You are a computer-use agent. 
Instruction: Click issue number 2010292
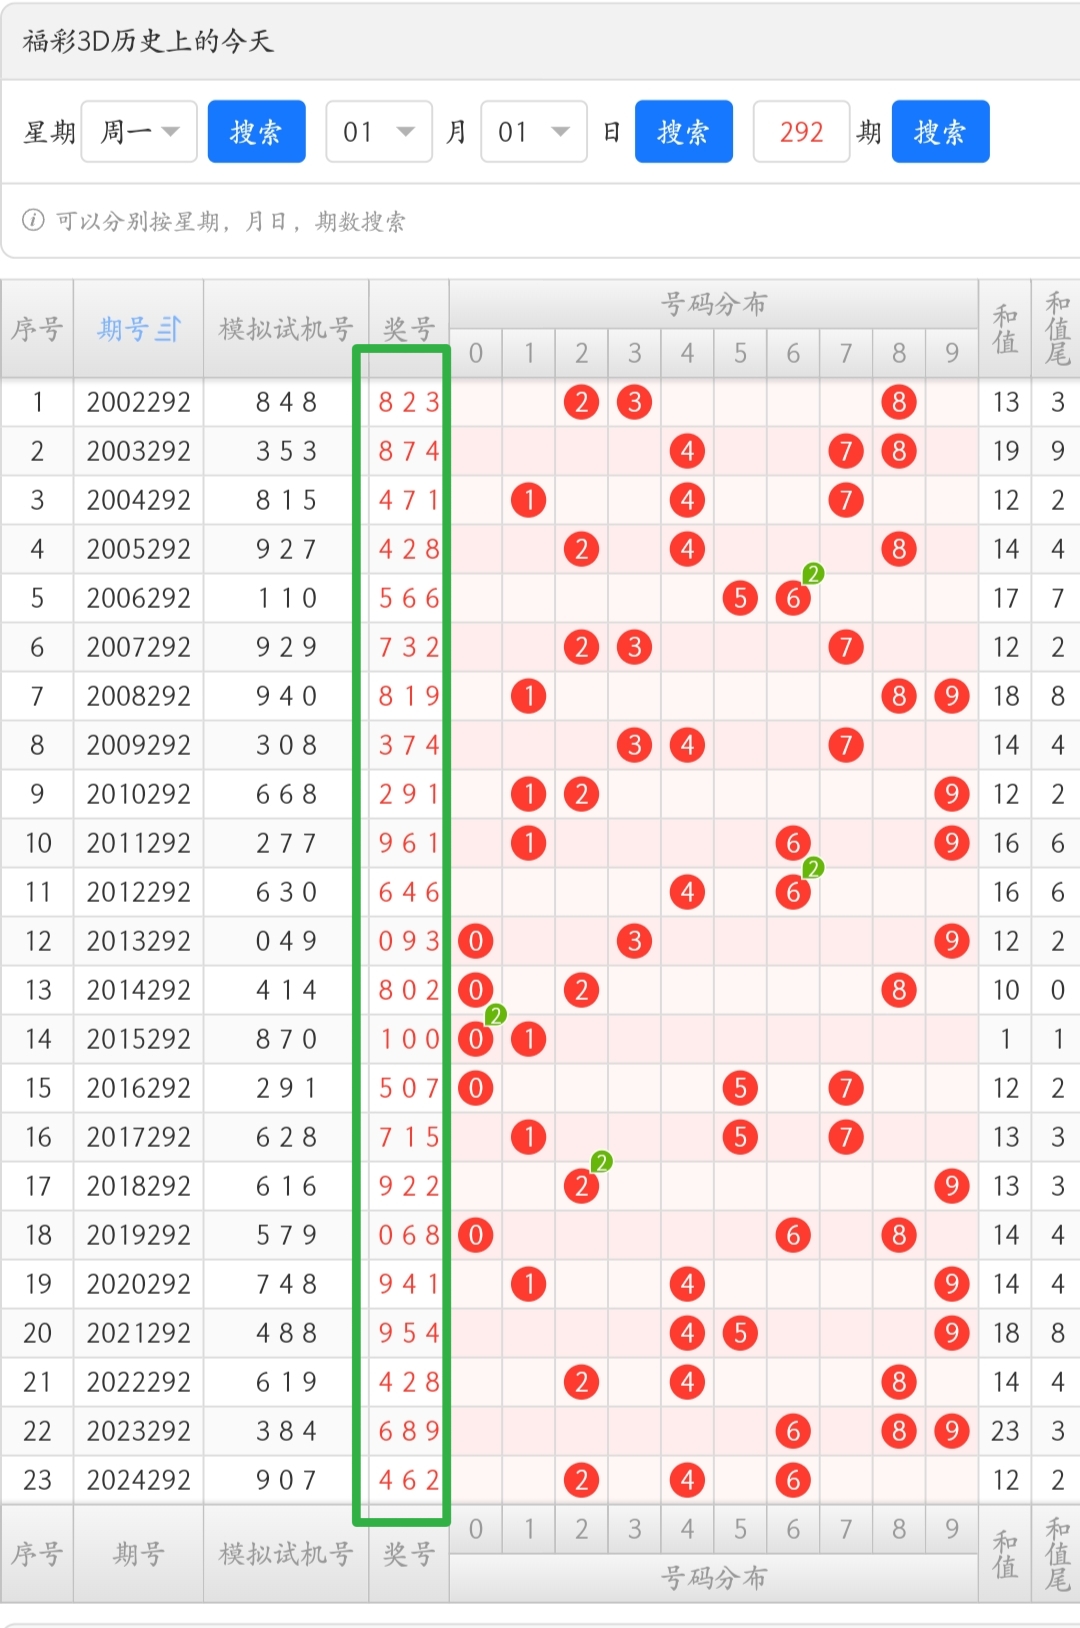pyautogui.click(x=138, y=794)
